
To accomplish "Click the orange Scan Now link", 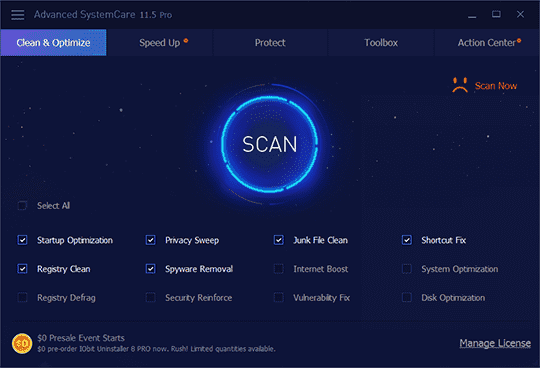I will point(496,86).
